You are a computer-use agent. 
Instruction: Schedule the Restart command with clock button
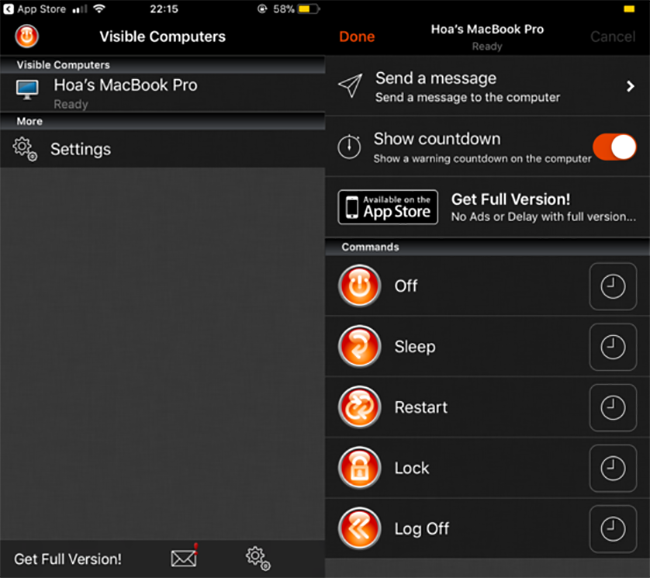pos(612,408)
